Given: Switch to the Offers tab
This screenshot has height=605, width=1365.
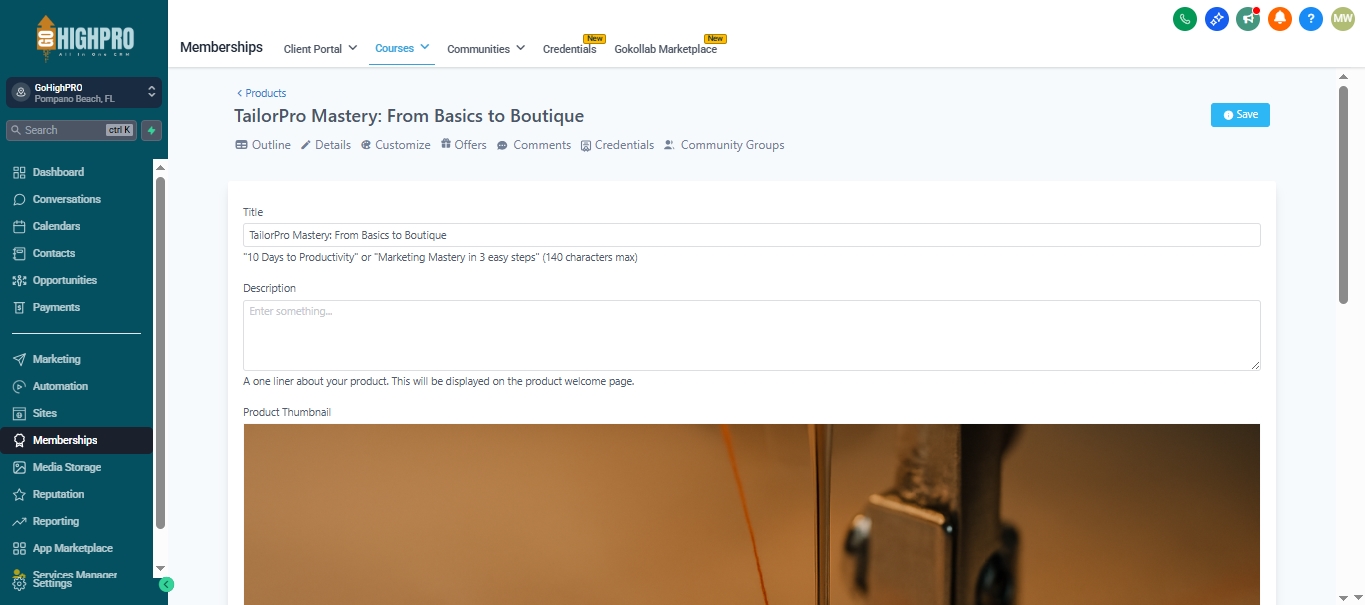Looking at the screenshot, I should 464,145.
